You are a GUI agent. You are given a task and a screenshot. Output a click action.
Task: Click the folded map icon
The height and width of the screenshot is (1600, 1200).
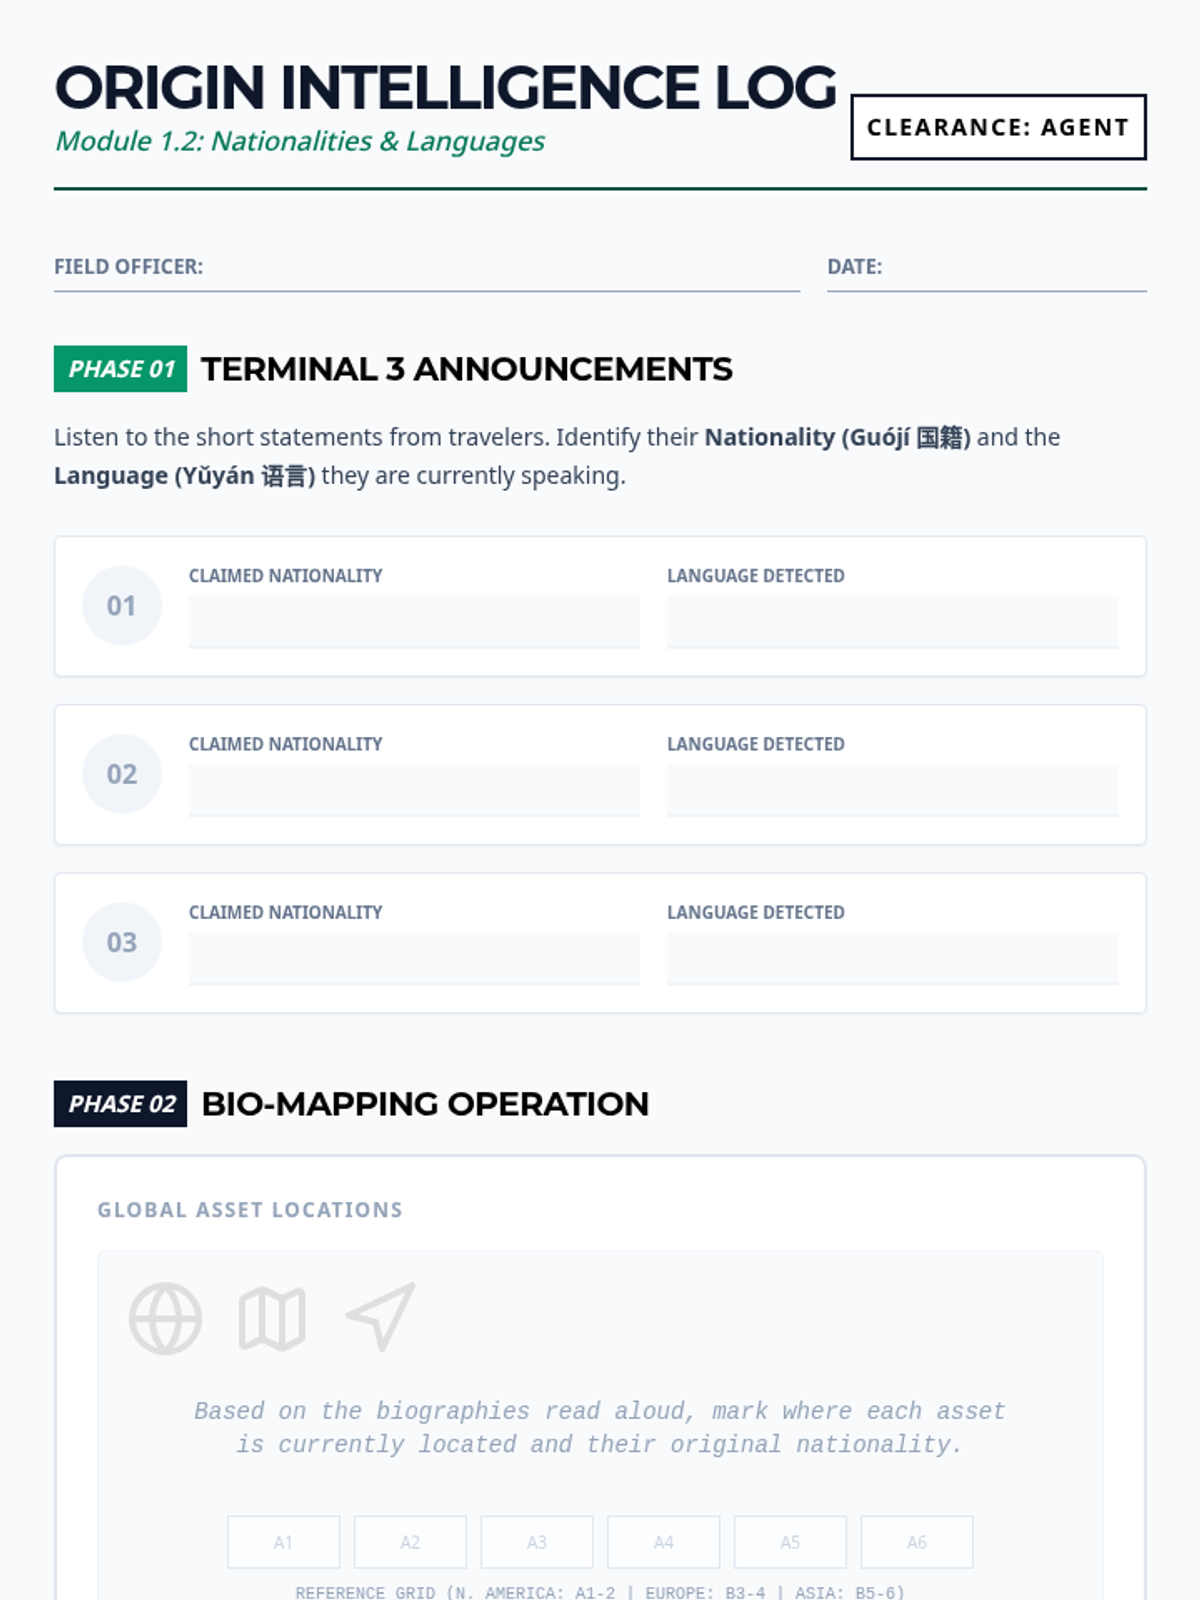pos(272,1318)
